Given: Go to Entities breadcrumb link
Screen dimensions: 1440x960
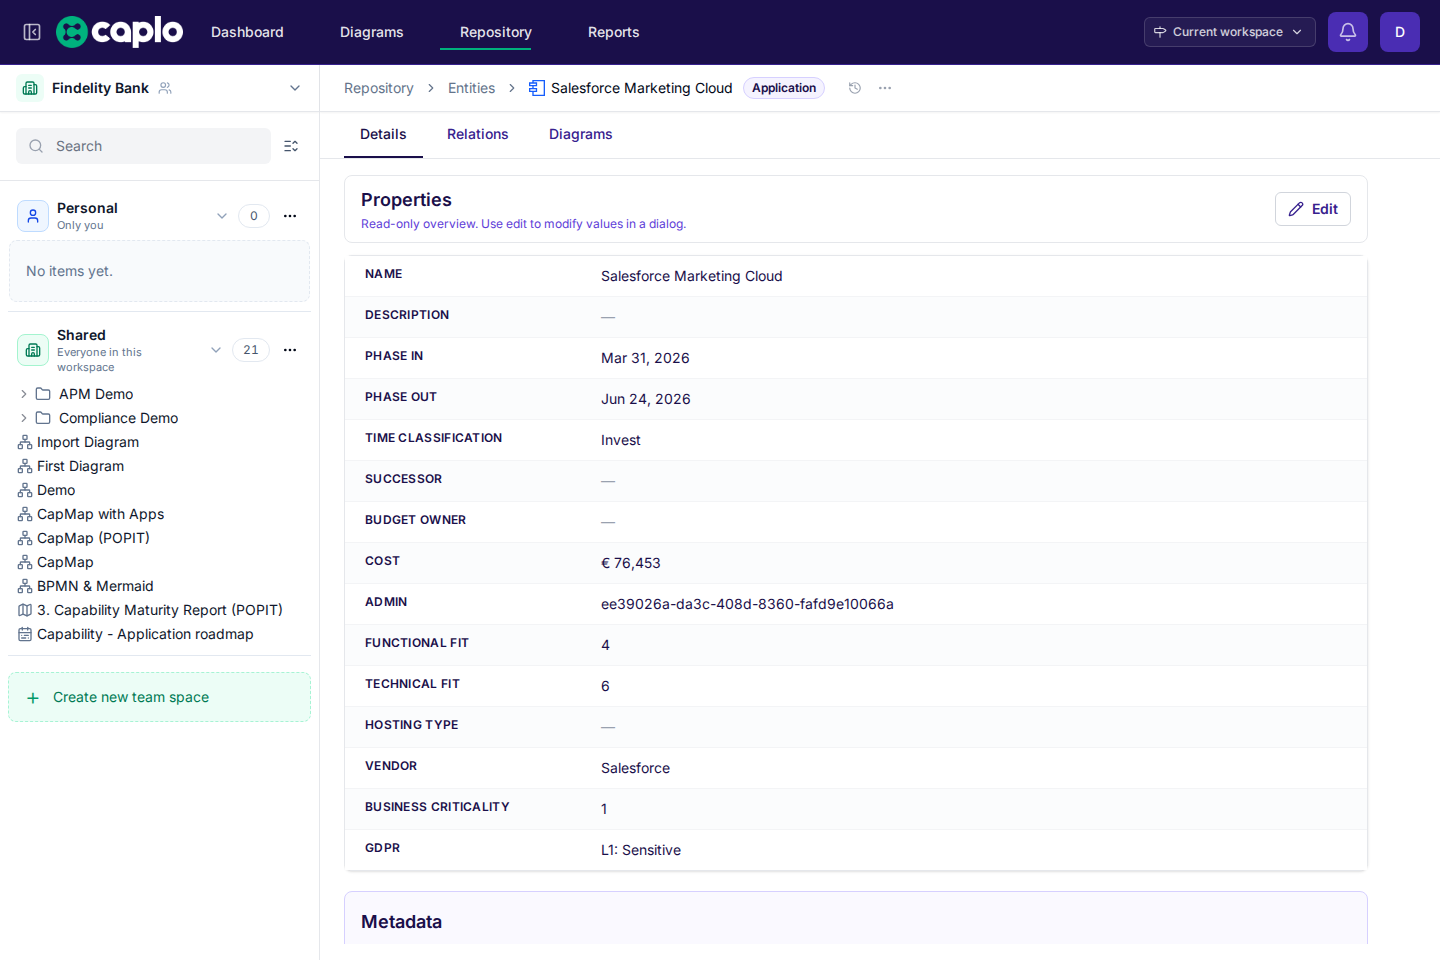Looking at the screenshot, I should 472,88.
